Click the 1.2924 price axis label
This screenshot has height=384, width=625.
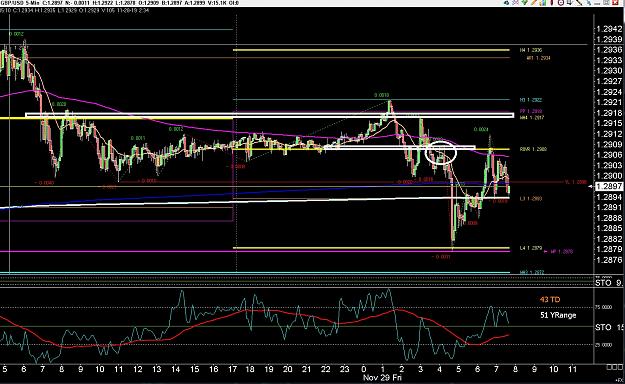coord(609,92)
